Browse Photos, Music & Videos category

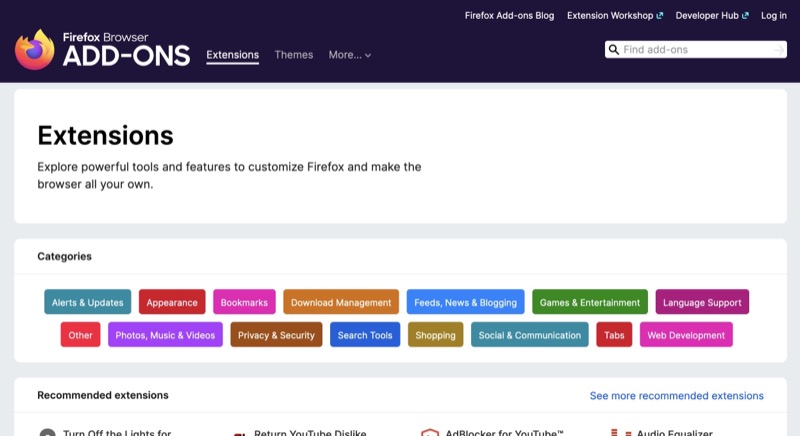165,335
